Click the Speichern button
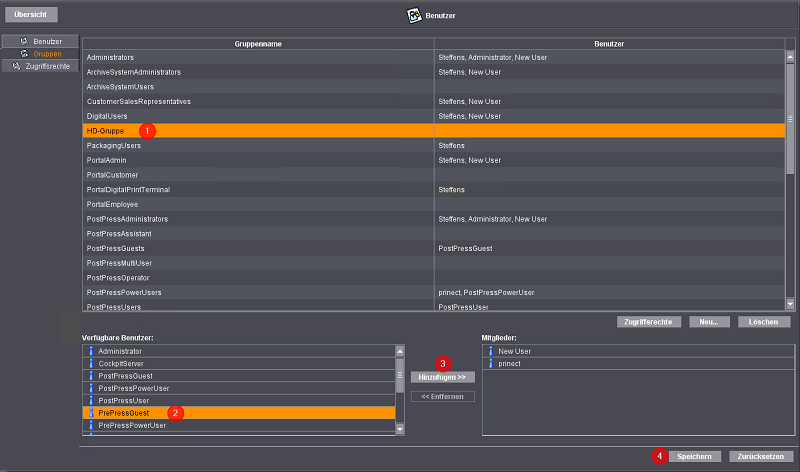Screen dimensions: 800x472 [x=694, y=456]
